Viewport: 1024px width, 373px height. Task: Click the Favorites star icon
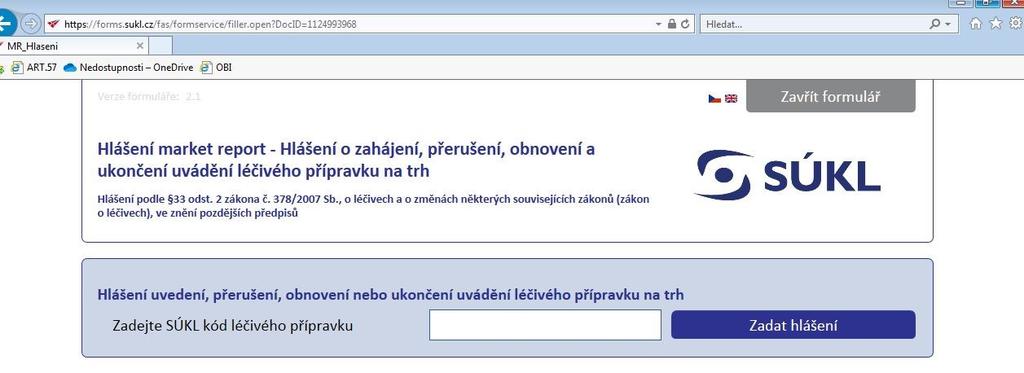tap(995, 24)
